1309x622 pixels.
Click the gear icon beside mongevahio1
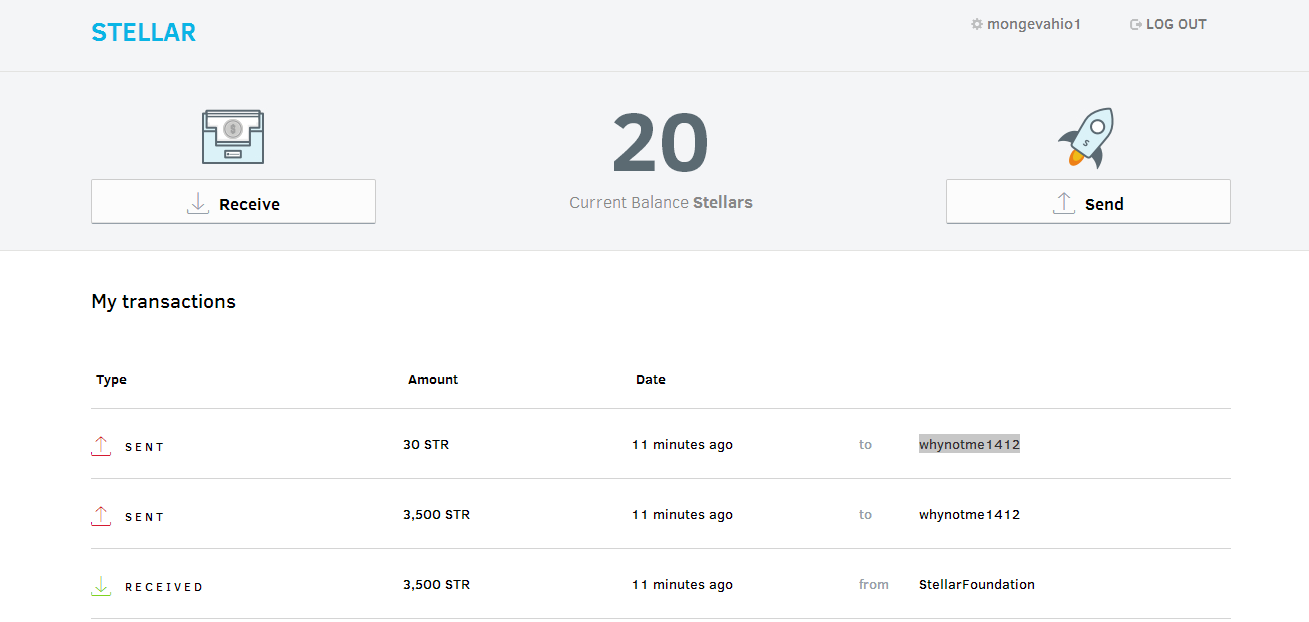[x=977, y=24]
